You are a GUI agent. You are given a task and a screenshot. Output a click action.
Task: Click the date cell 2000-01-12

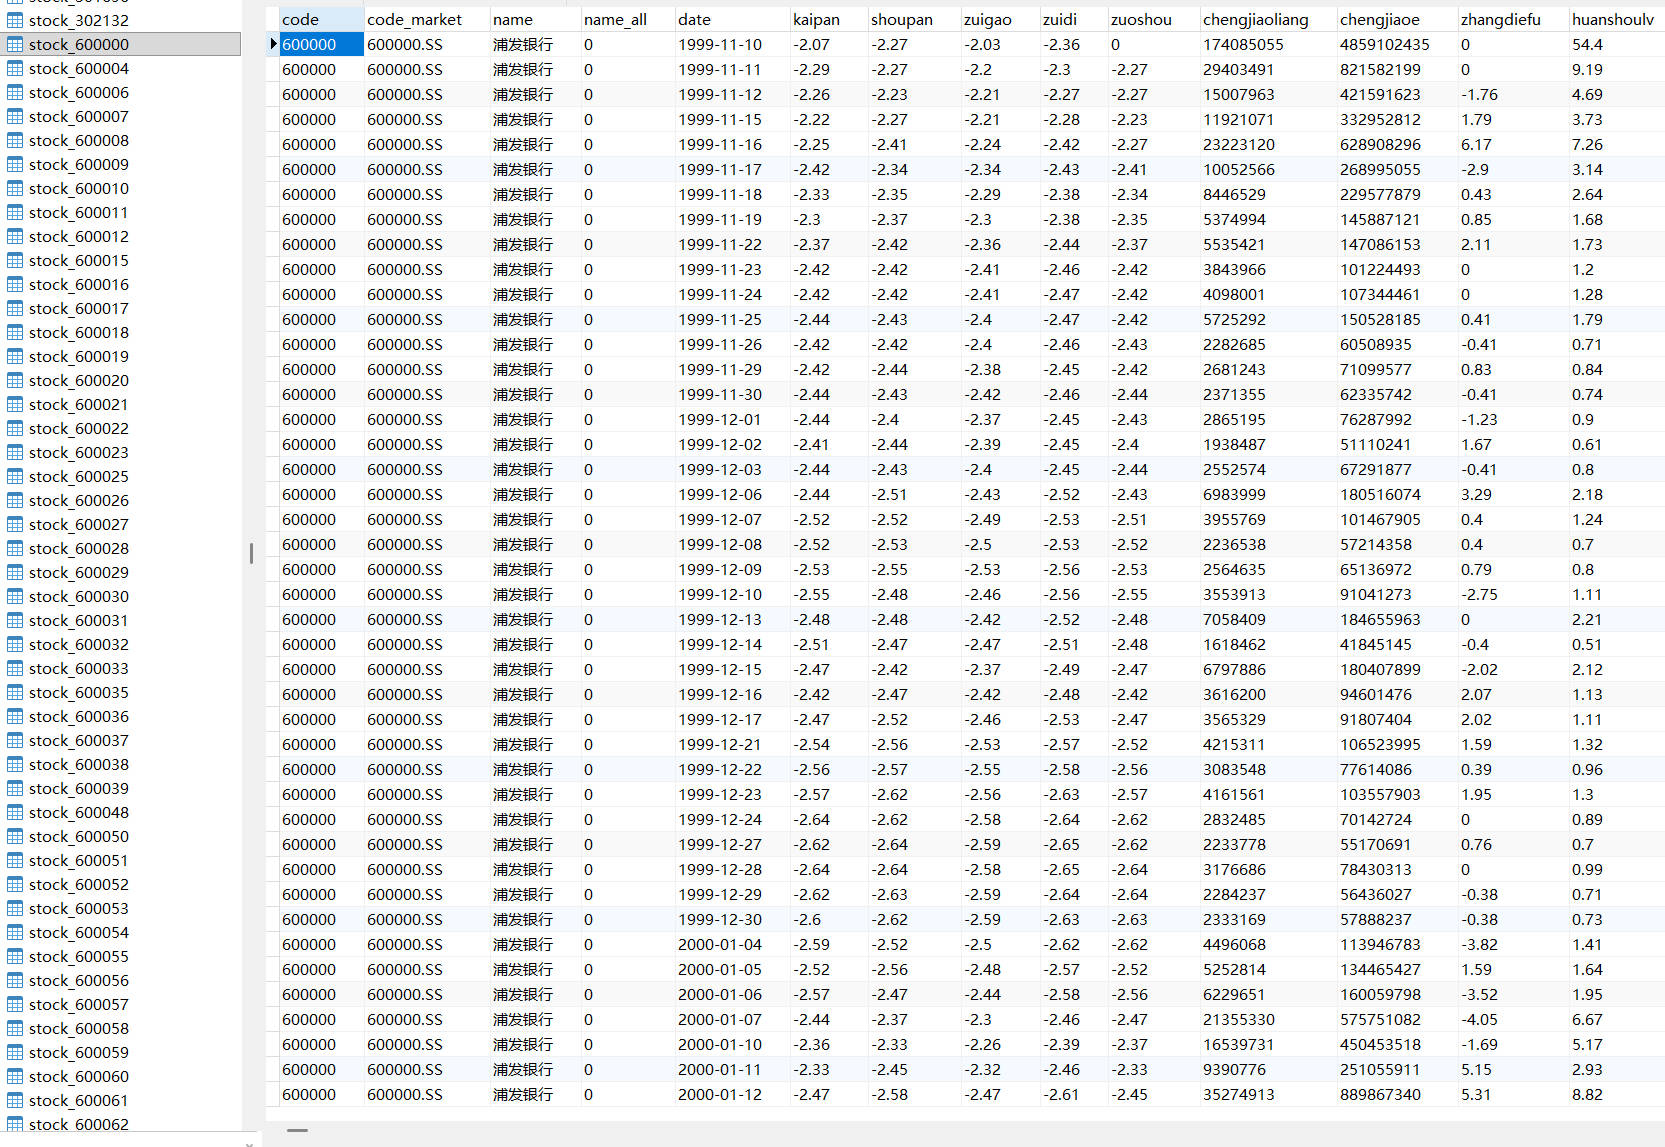[x=732, y=1094]
